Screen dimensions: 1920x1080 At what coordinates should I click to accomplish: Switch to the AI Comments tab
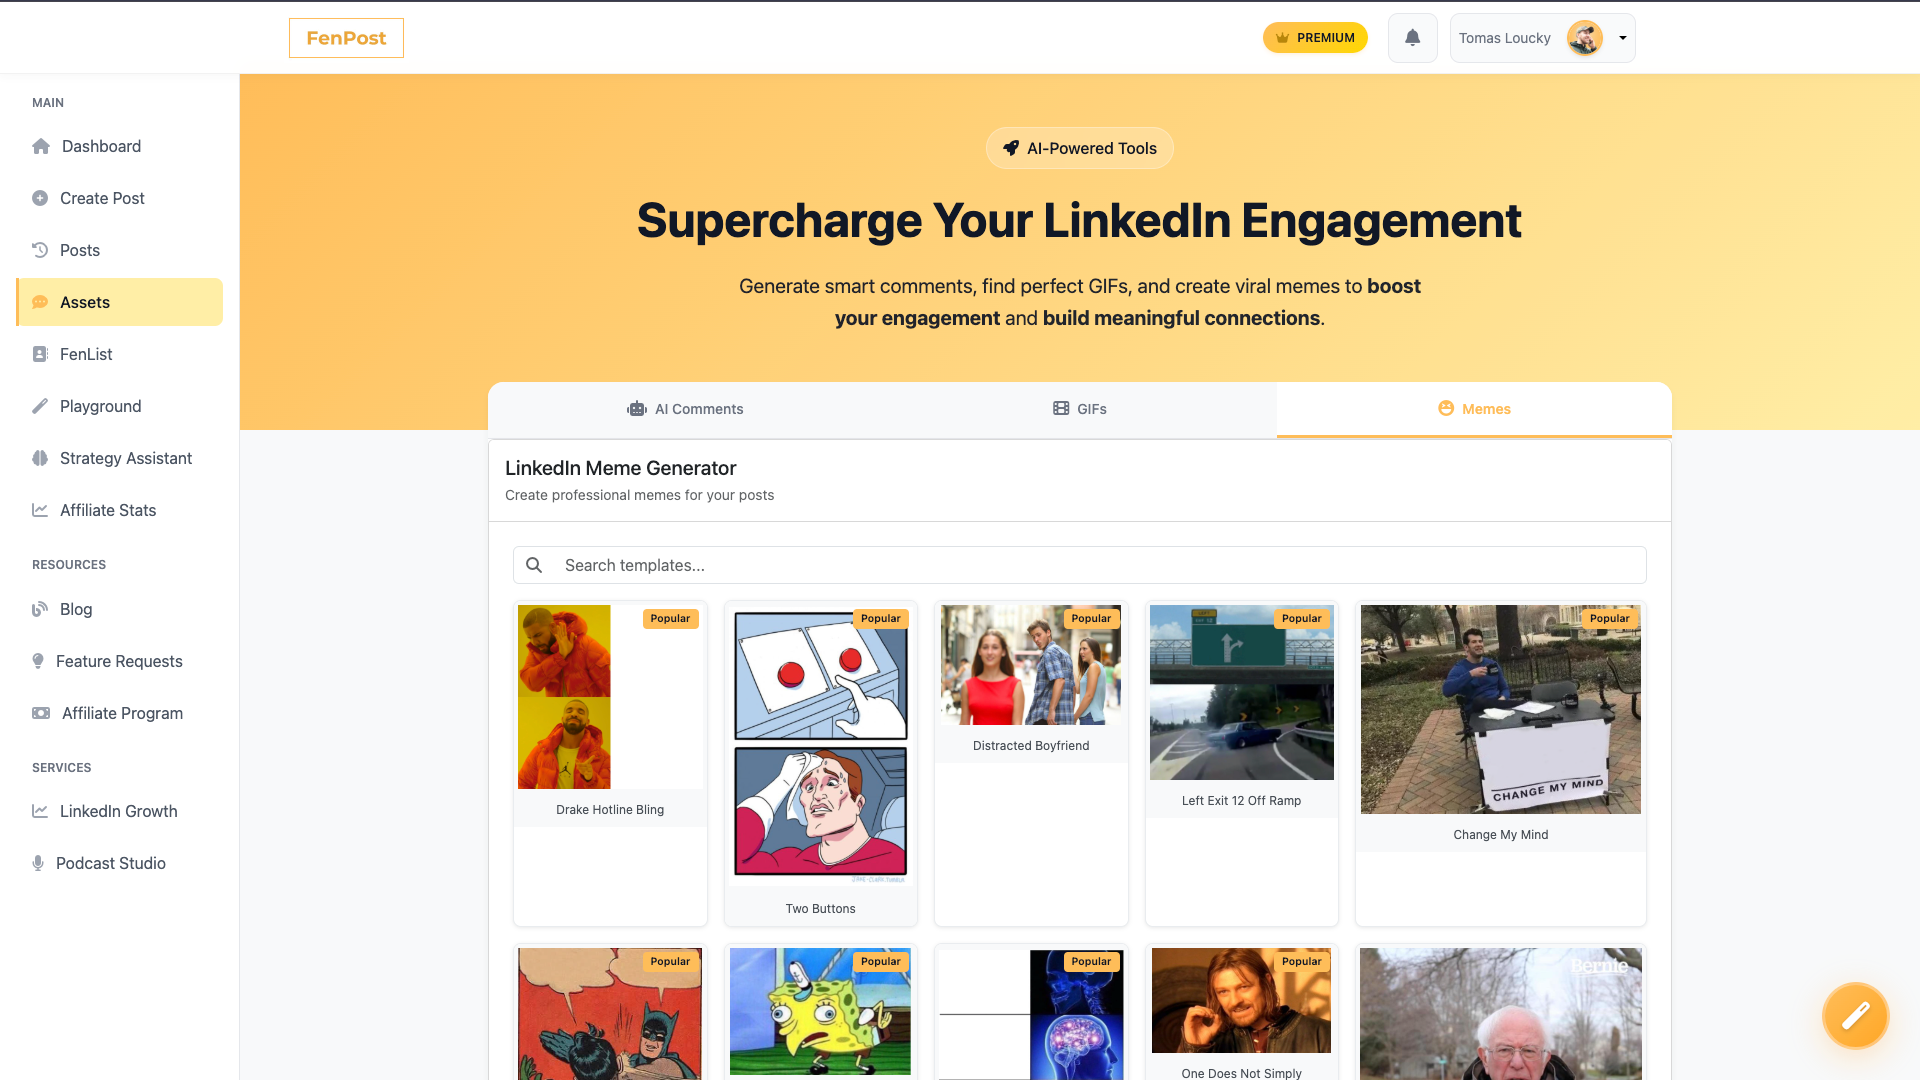click(685, 409)
